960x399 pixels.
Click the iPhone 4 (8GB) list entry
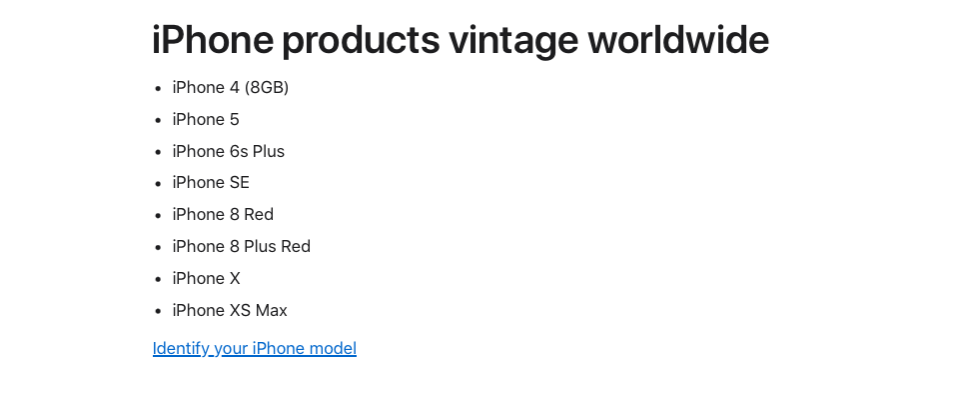tap(230, 88)
